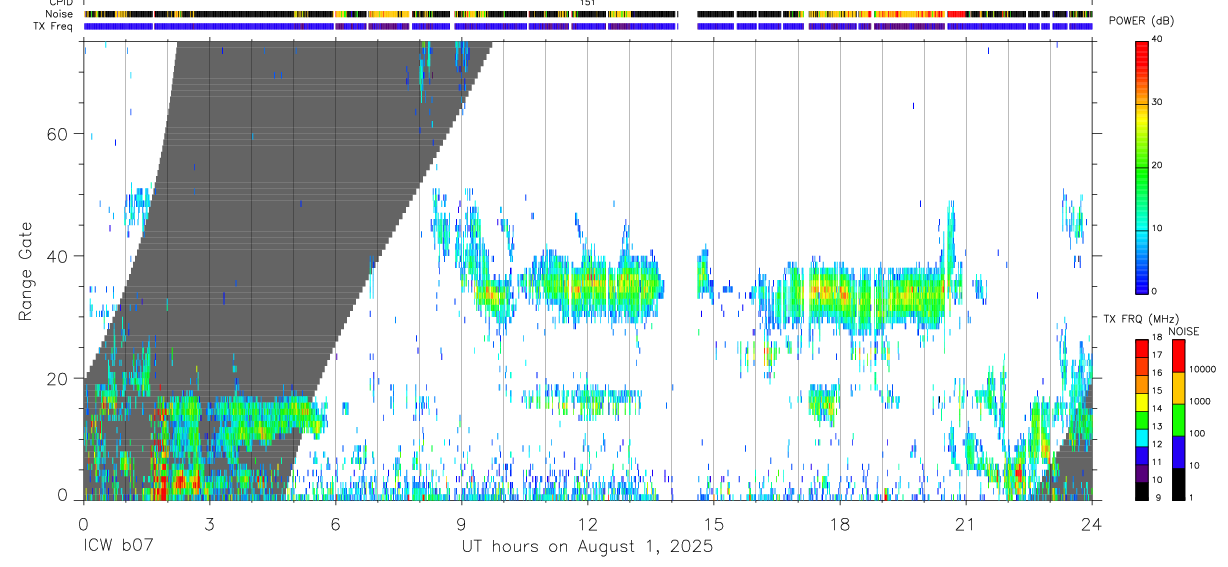Click the TX FRQ (MHz) color scale bar

click(x=1141, y=420)
